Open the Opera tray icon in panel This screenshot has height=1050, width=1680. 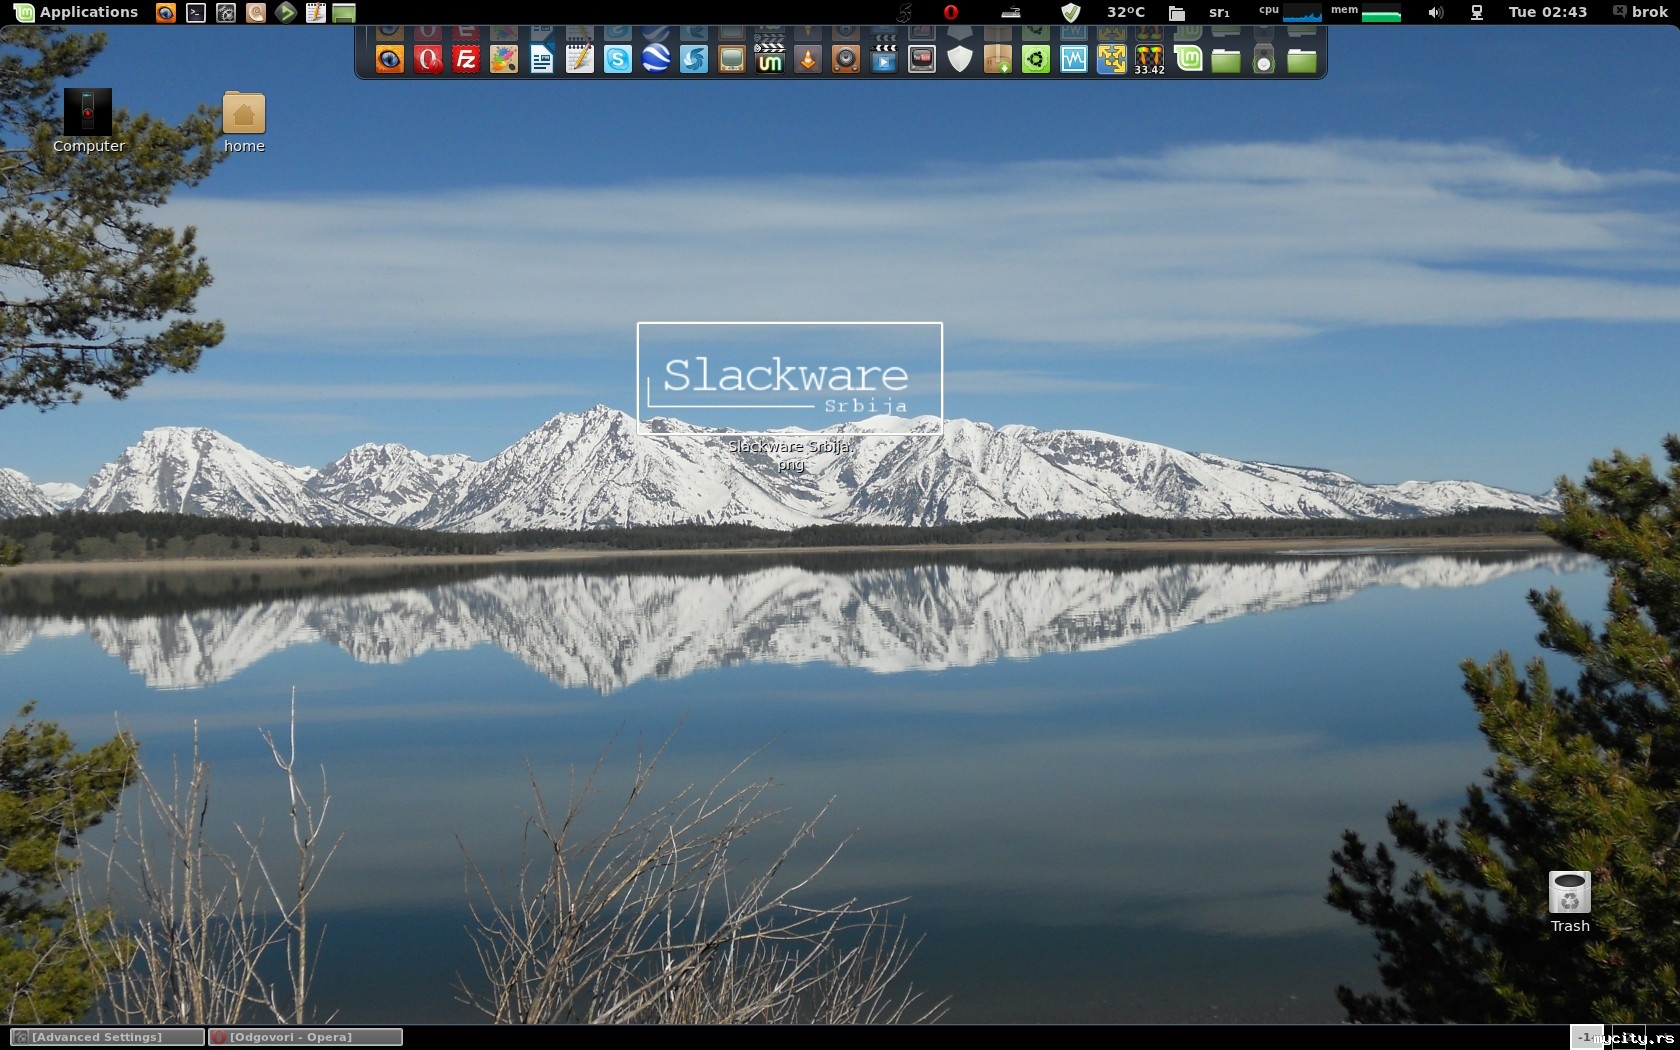tap(951, 12)
